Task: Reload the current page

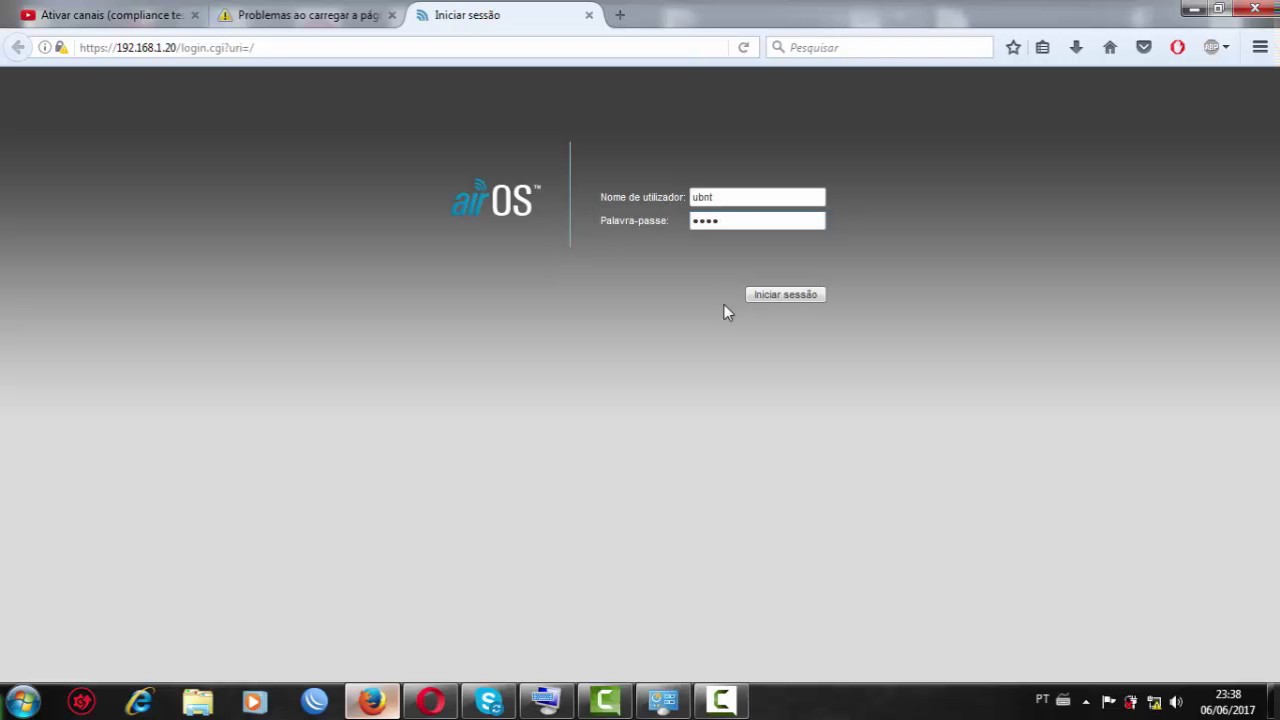Action: point(743,47)
